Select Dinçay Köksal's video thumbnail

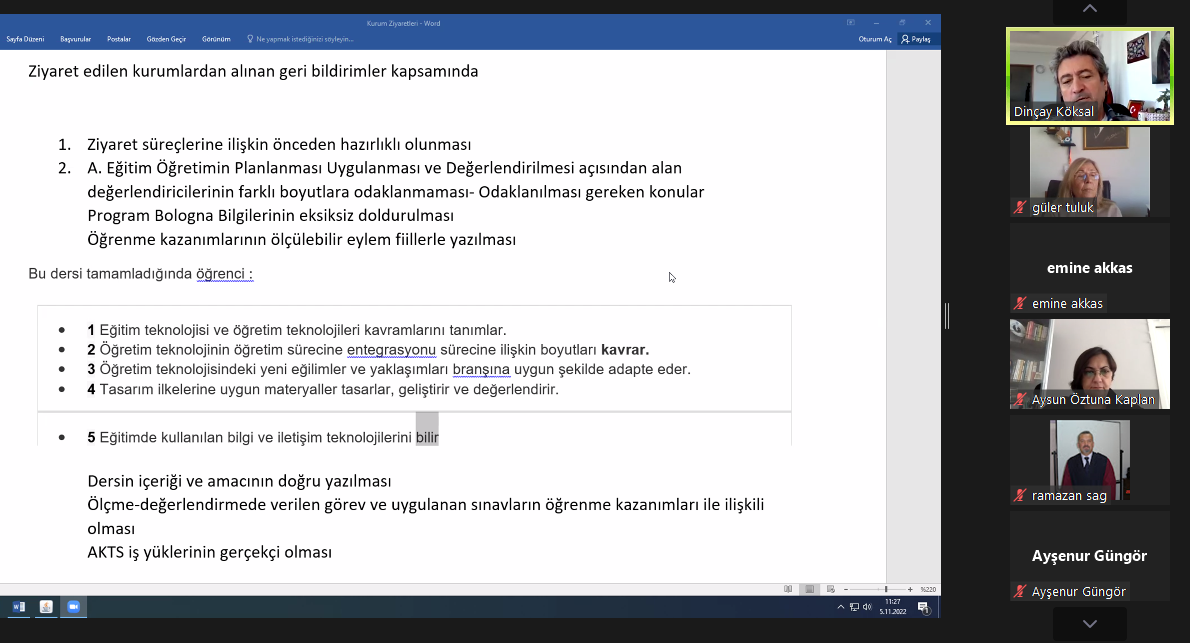pyautogui.click(x=1089, y=76)
